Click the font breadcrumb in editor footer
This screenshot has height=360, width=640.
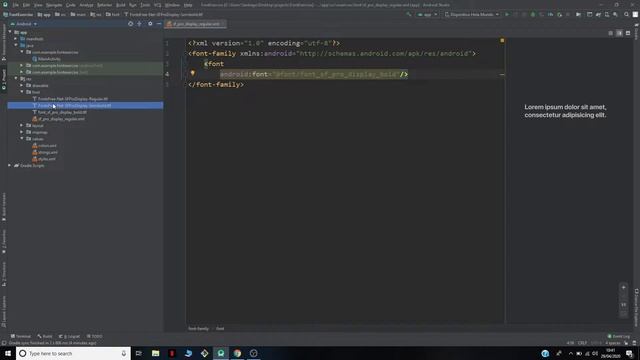tap(220, 329)
